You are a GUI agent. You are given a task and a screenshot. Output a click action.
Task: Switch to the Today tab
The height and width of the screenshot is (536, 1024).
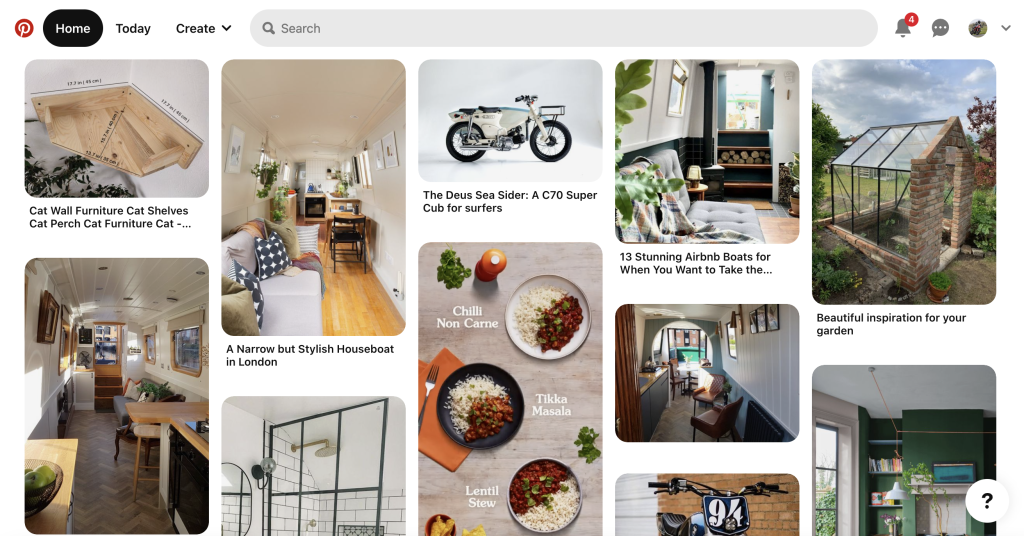tap(133, 28)
